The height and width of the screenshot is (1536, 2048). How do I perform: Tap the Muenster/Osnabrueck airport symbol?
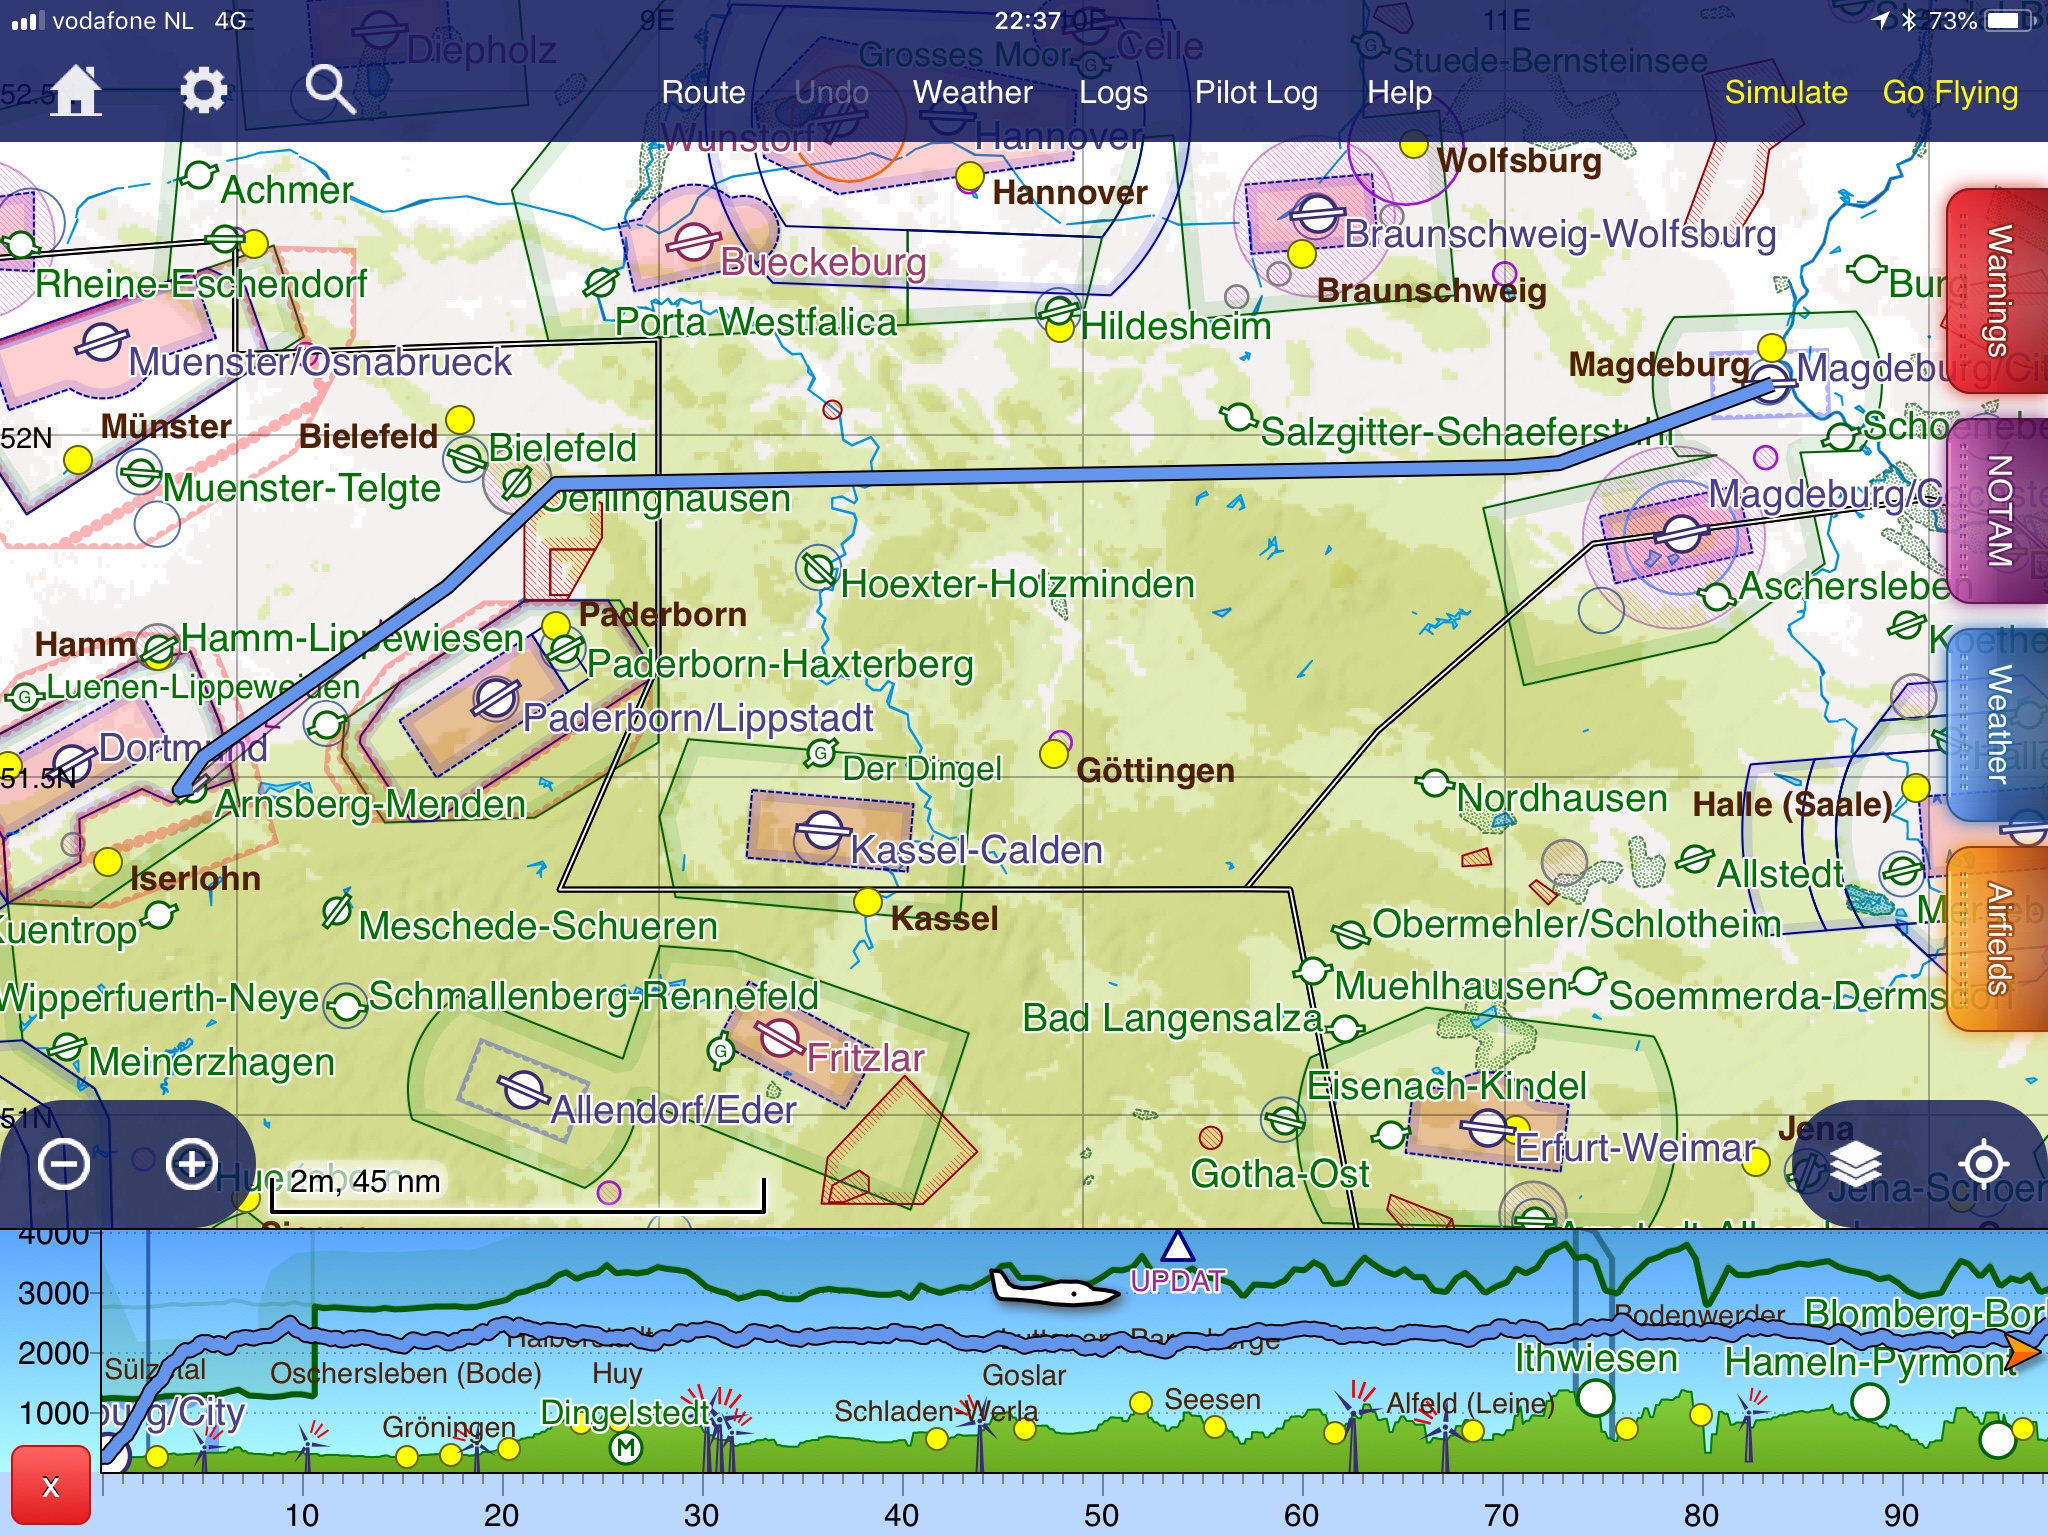(x=101, y=342)
